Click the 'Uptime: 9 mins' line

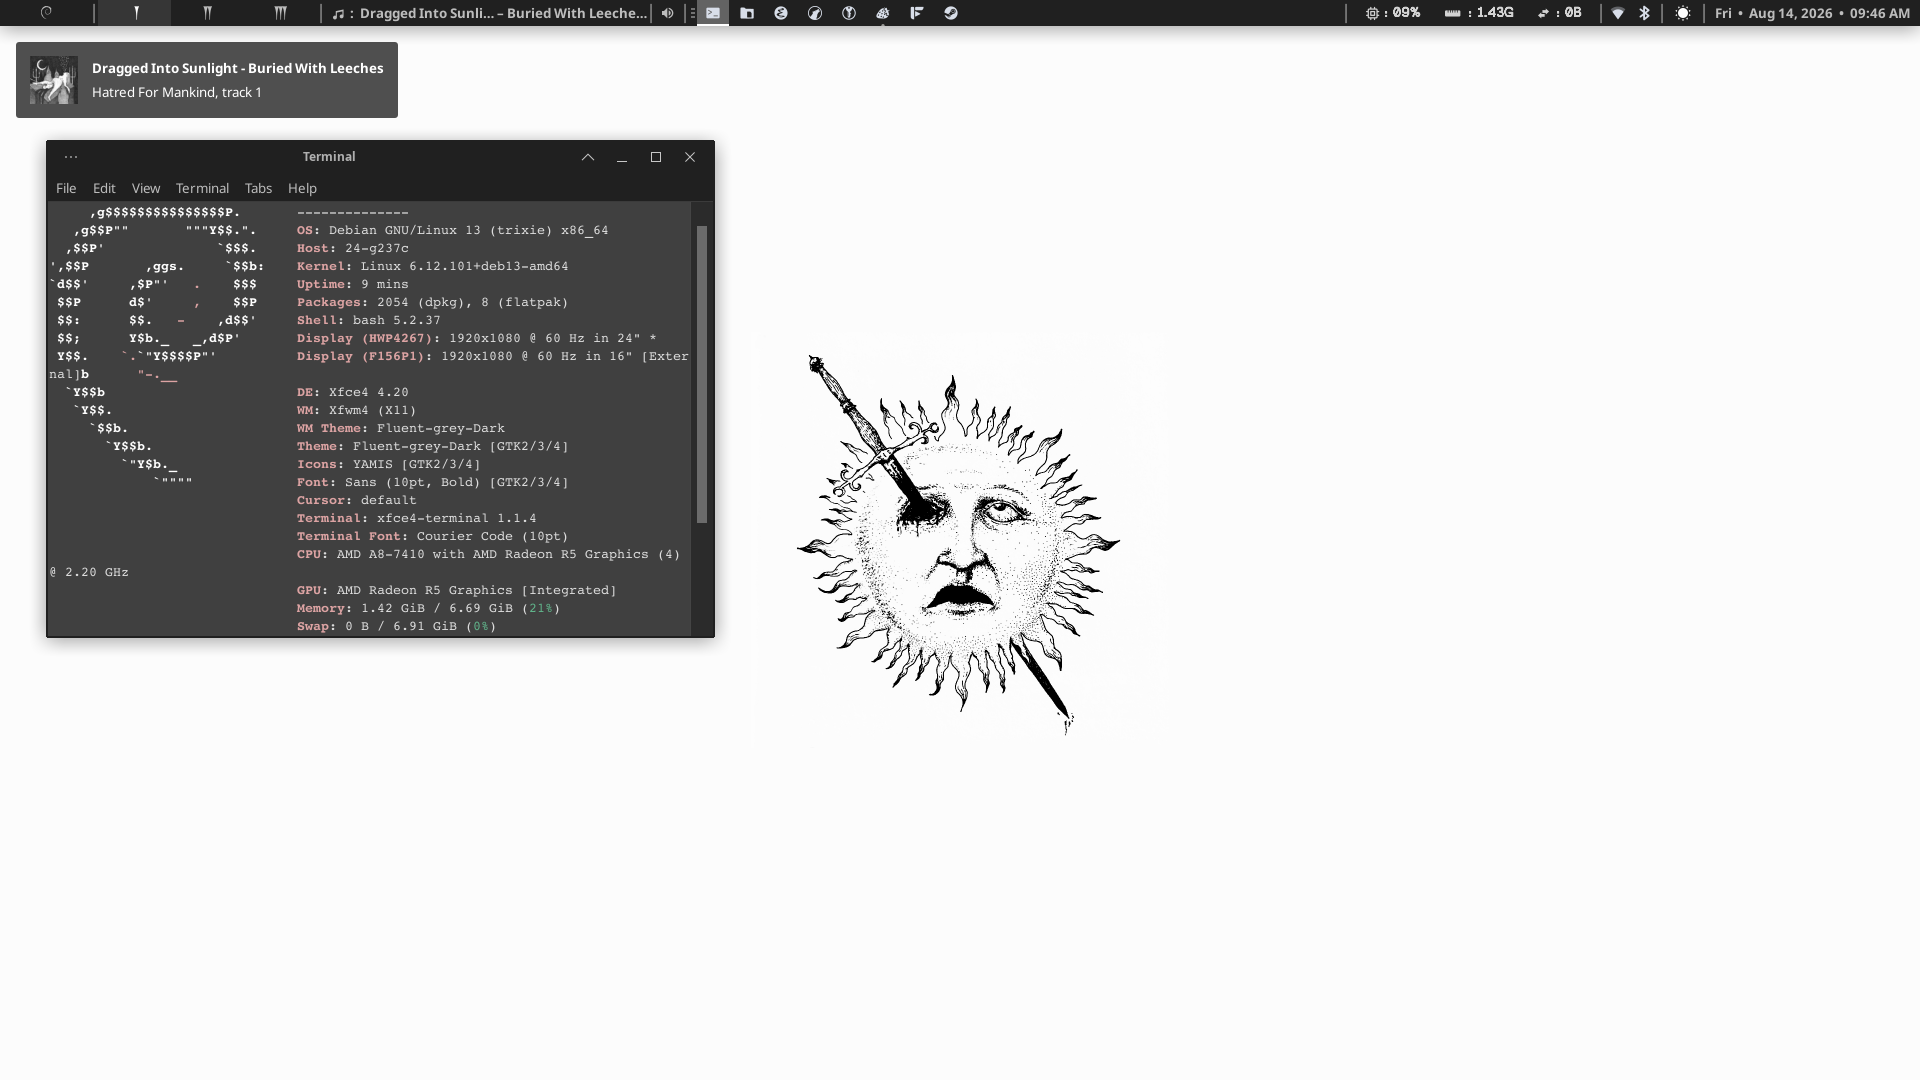click(353, 284)
